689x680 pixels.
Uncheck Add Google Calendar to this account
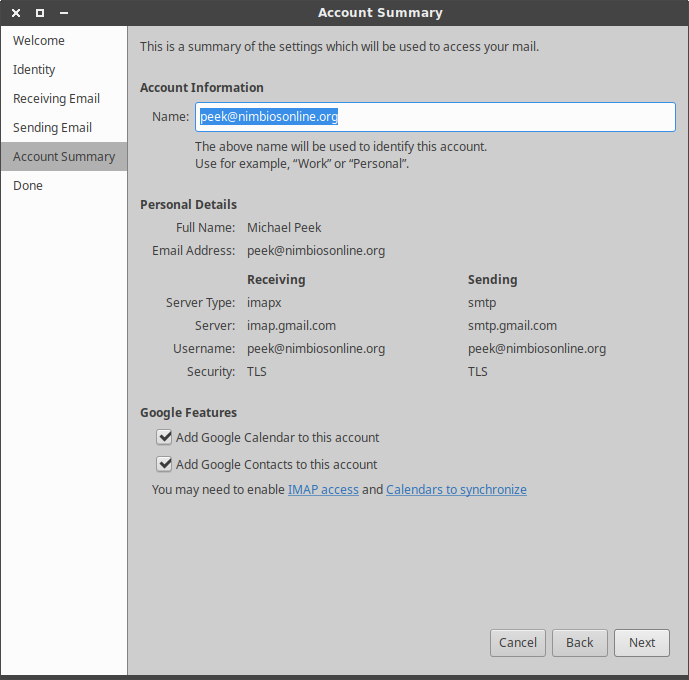tap(164, 437)
